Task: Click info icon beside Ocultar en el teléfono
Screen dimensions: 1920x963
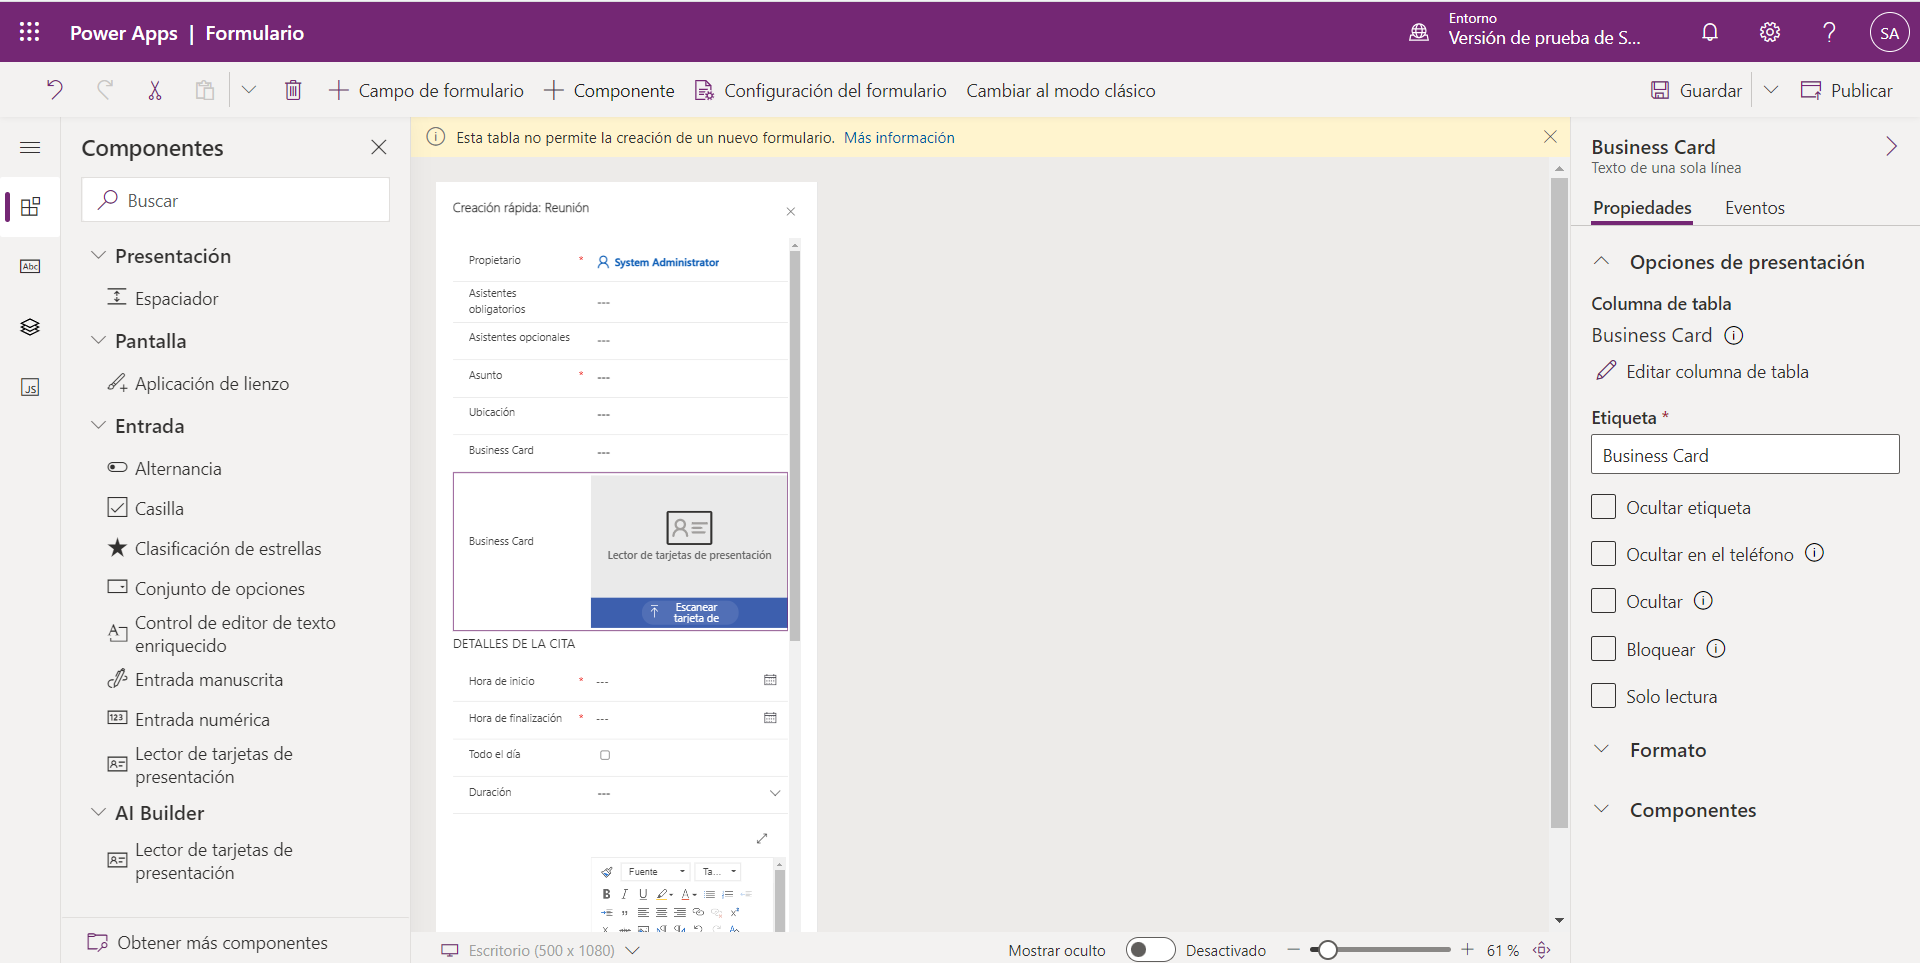Action: point(1815,553)
